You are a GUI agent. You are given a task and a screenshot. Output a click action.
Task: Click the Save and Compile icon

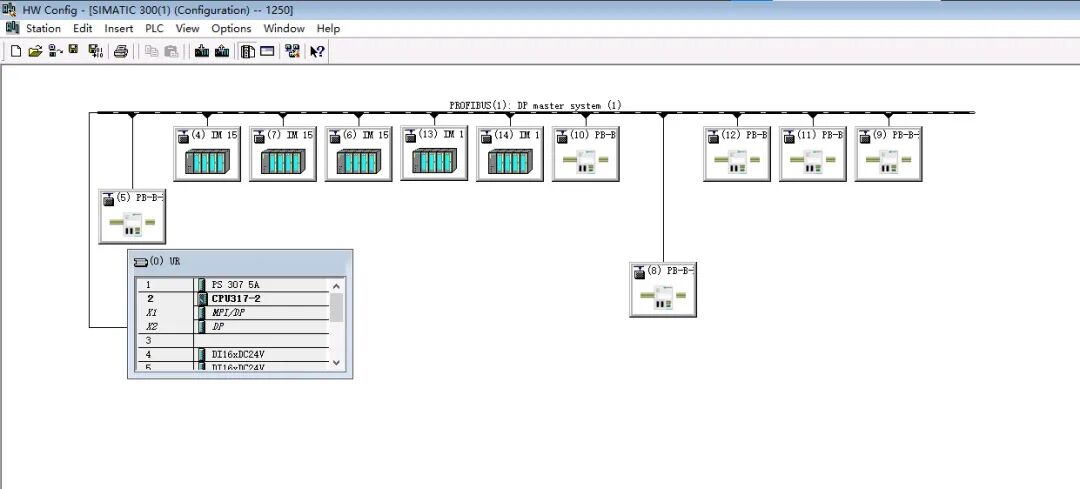[x=96, y=51]
